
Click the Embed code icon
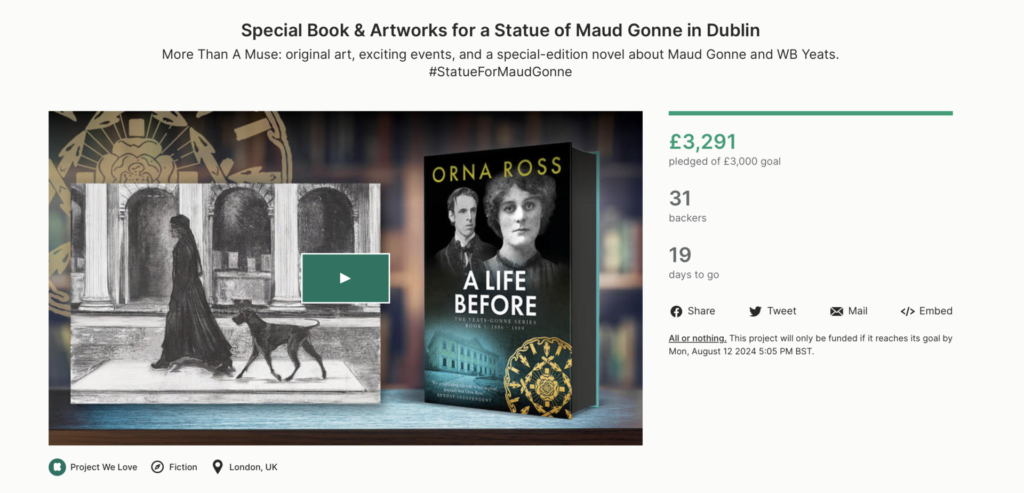tap(907, 311)
